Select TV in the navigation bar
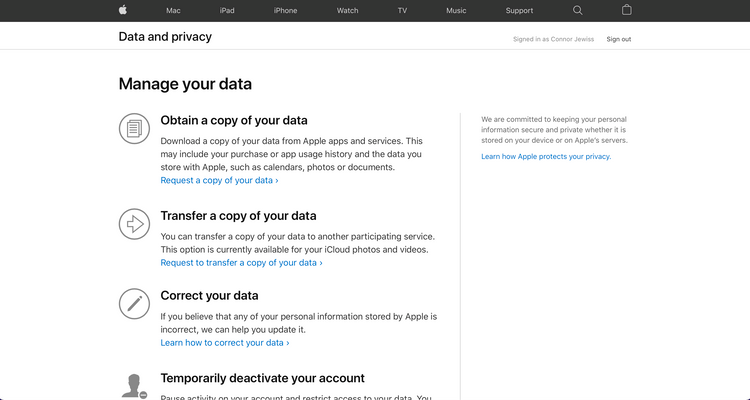Image resolution: width=750 pixels, height=400 pixels. pyautogui.click(x=402, y=11)
